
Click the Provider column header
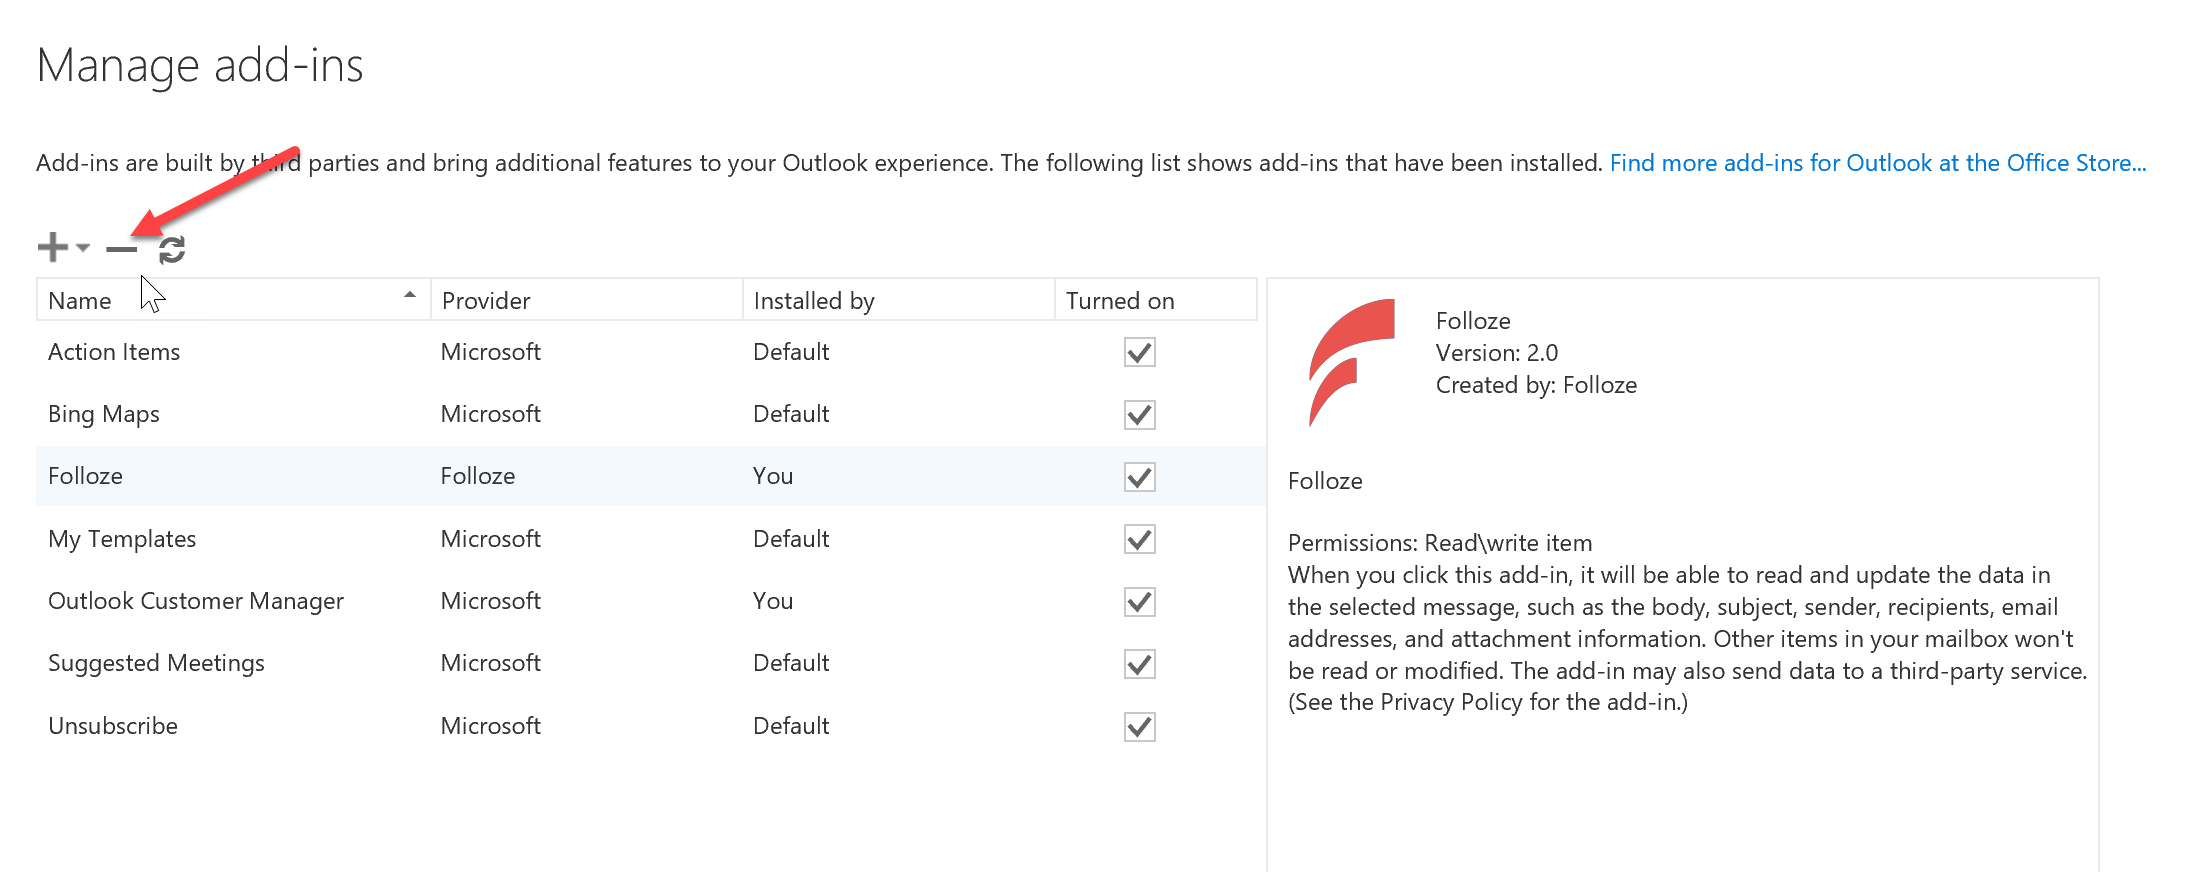(x=586, y=300)
